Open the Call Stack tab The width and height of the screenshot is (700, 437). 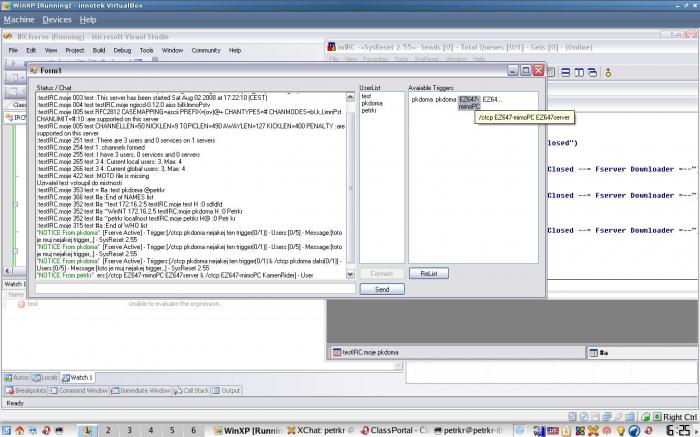(191, 391)
